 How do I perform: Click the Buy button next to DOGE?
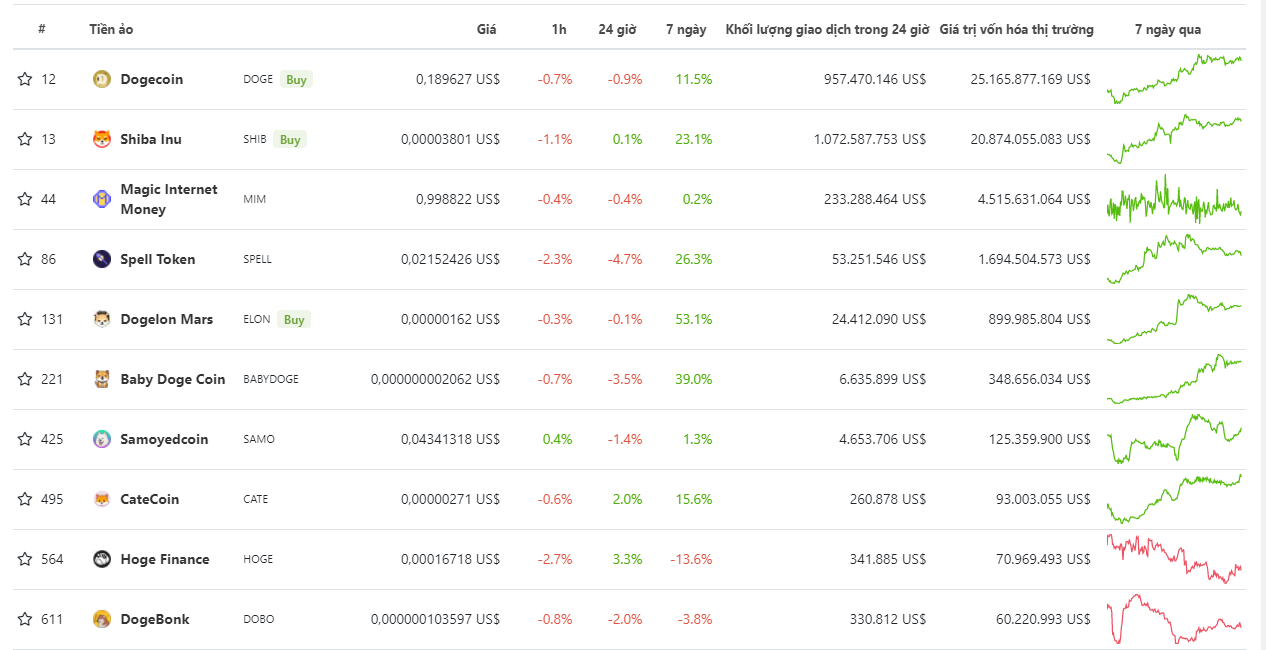[296, 79]
